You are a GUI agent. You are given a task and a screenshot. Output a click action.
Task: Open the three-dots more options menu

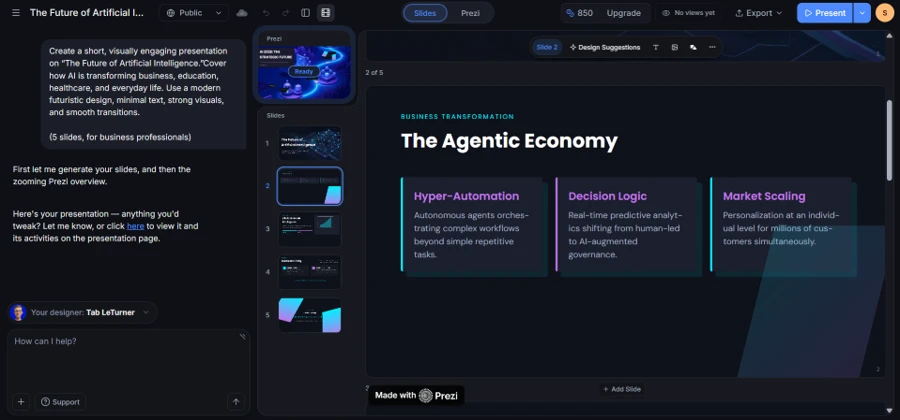point(712,47)
